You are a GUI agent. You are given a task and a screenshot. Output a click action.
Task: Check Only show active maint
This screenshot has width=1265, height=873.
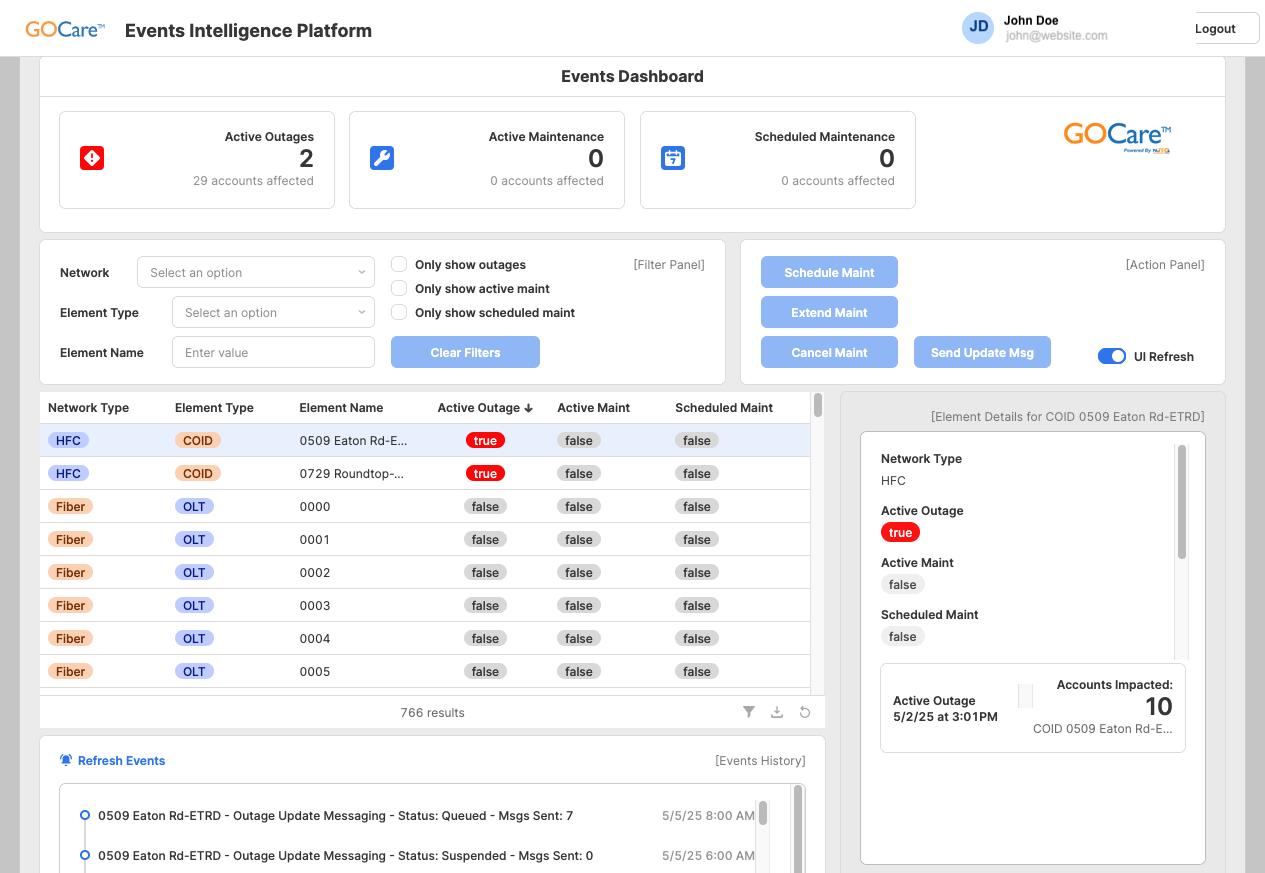click(x=399, y=288)
